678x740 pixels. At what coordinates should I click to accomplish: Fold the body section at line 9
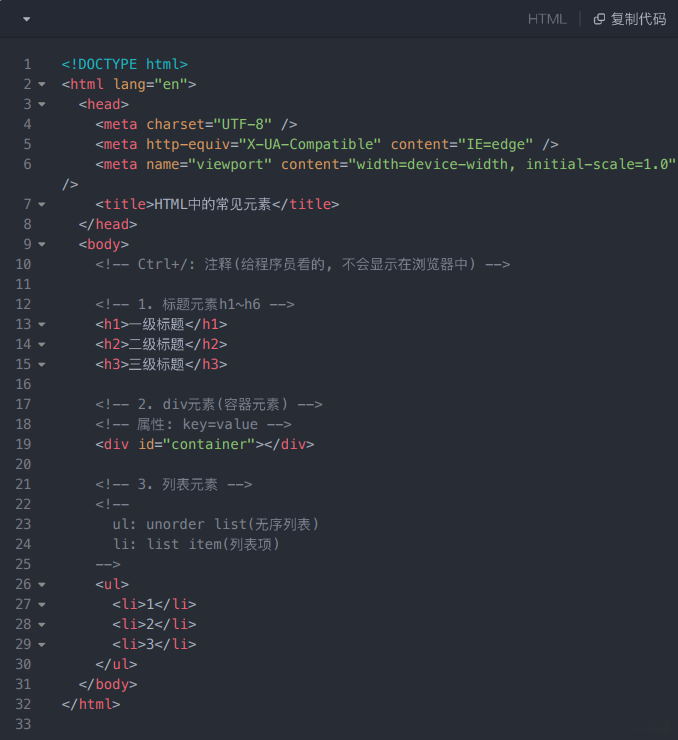pos(42,244)
